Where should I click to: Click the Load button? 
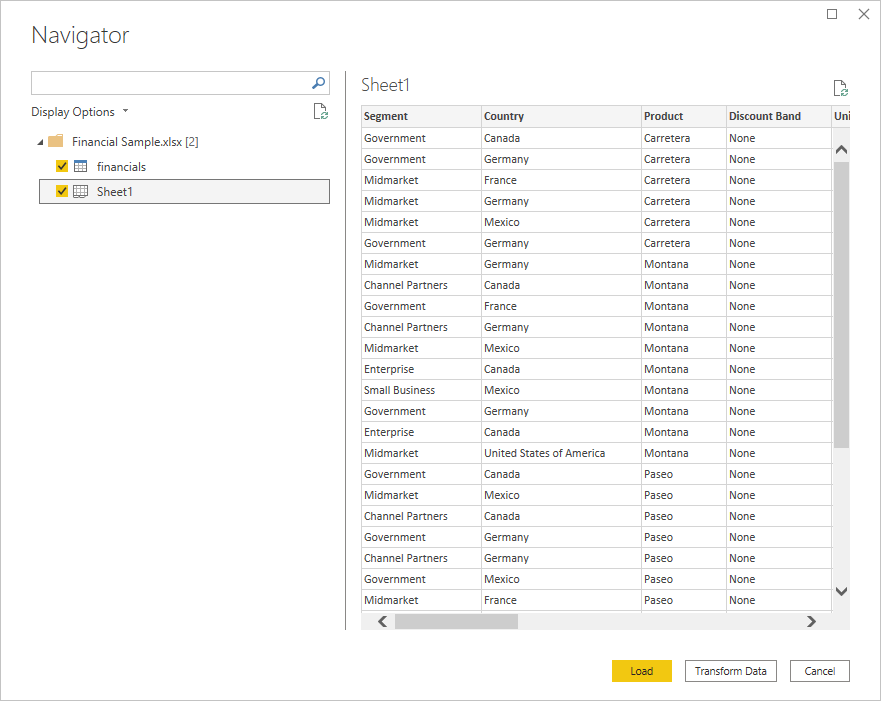641,671
